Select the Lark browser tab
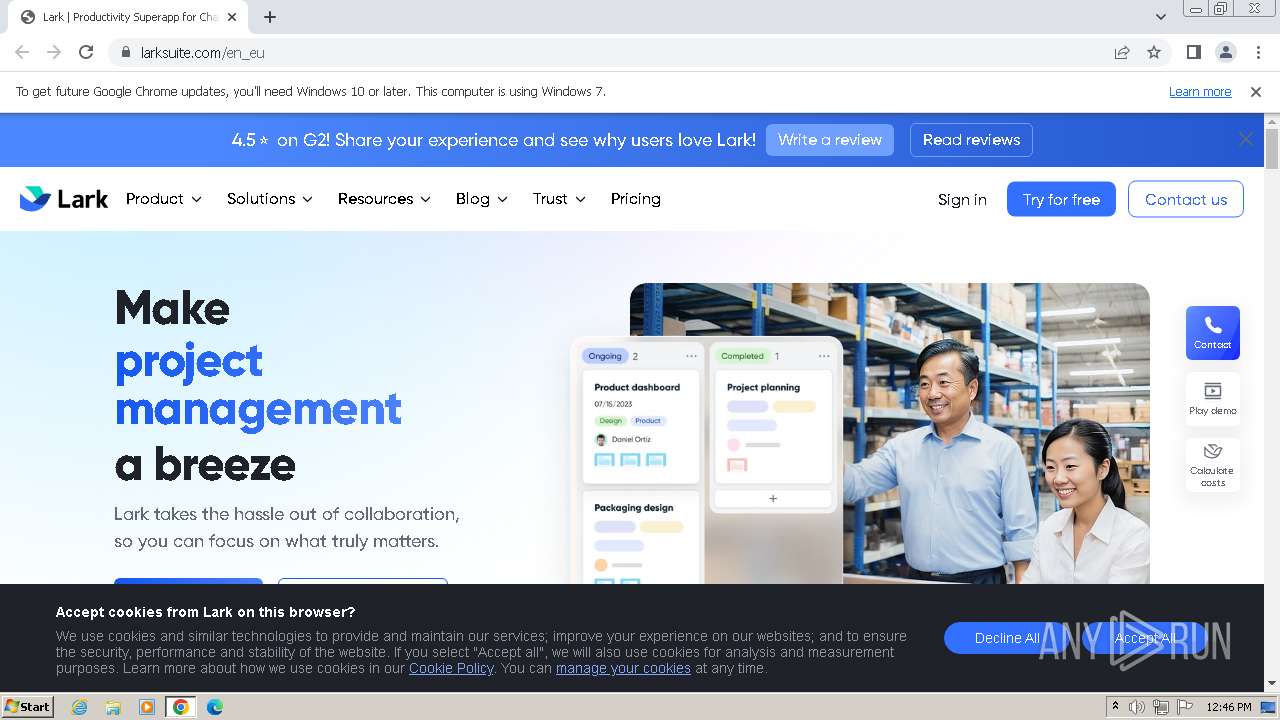Image resolution: width=1280 pixels, height=720 pixels. [x=127, y=17]
